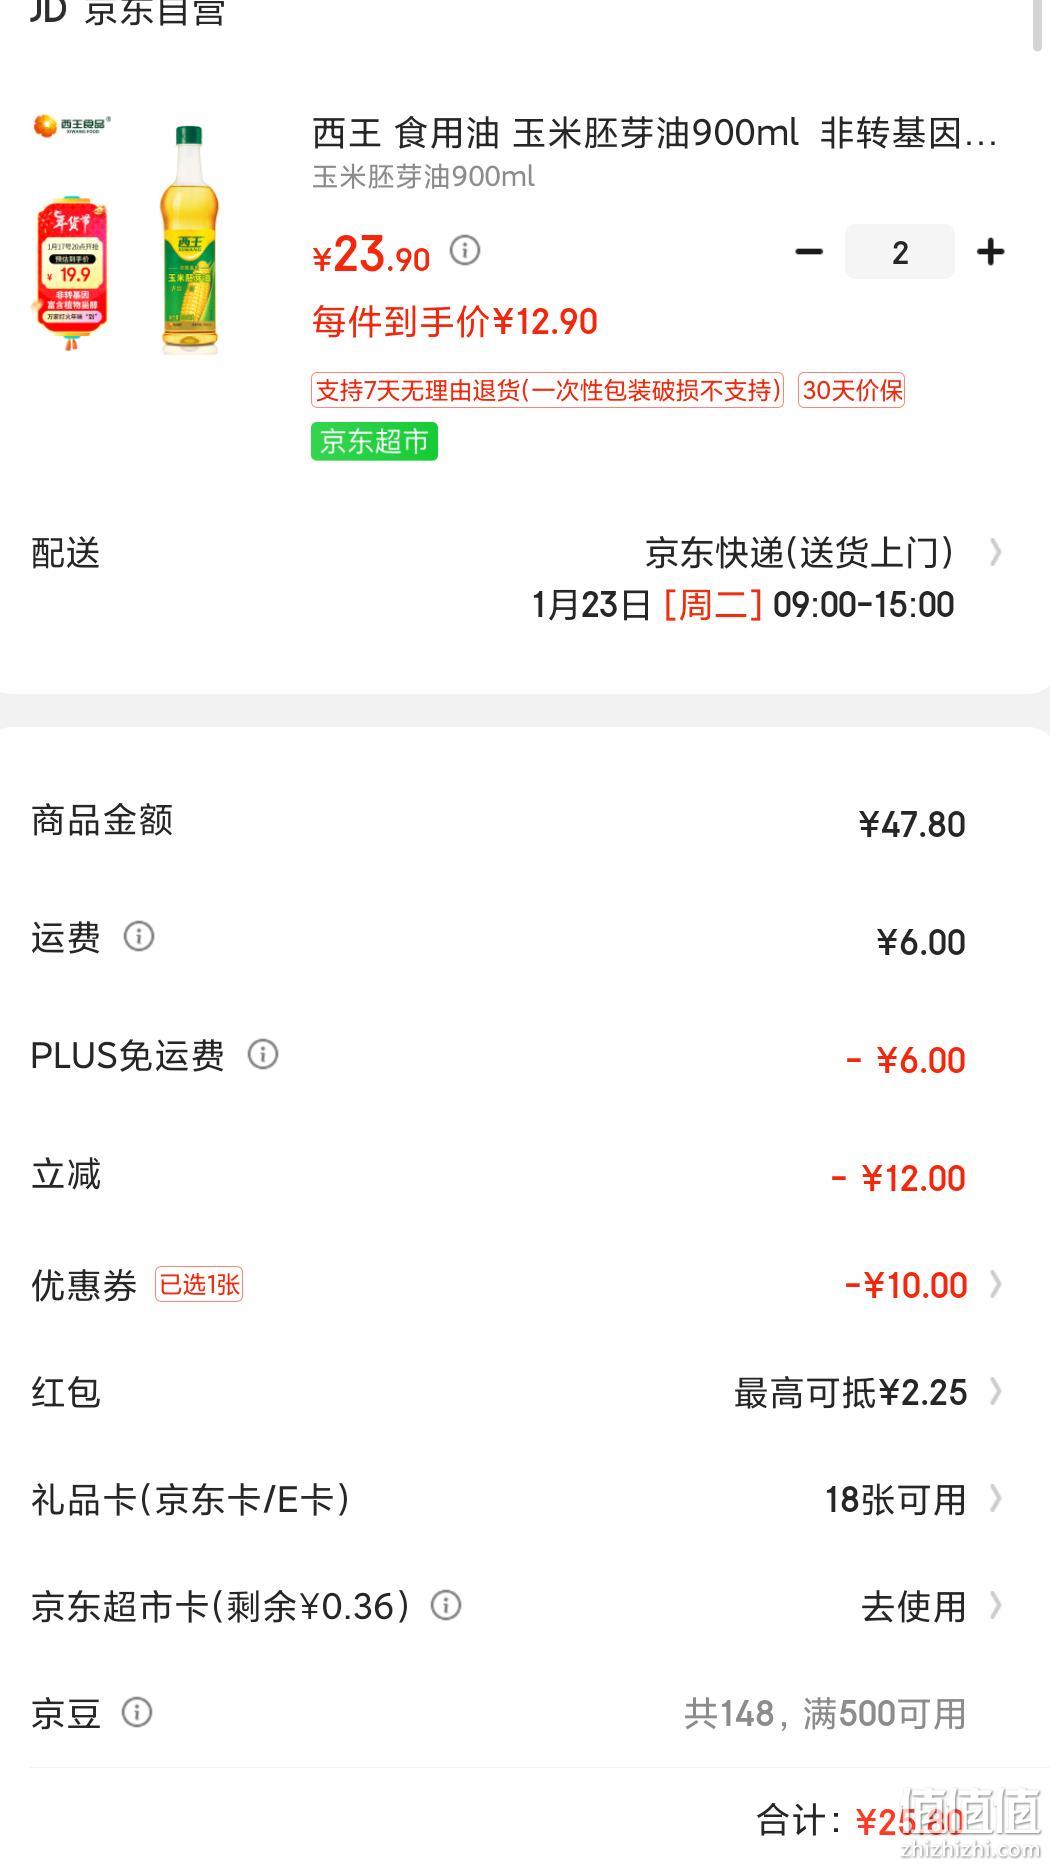The height and width of the screenshot is (1867, 1050).
Task: Tap the 7天无理由退货 policy tag
Action: (x=547, y=390)
